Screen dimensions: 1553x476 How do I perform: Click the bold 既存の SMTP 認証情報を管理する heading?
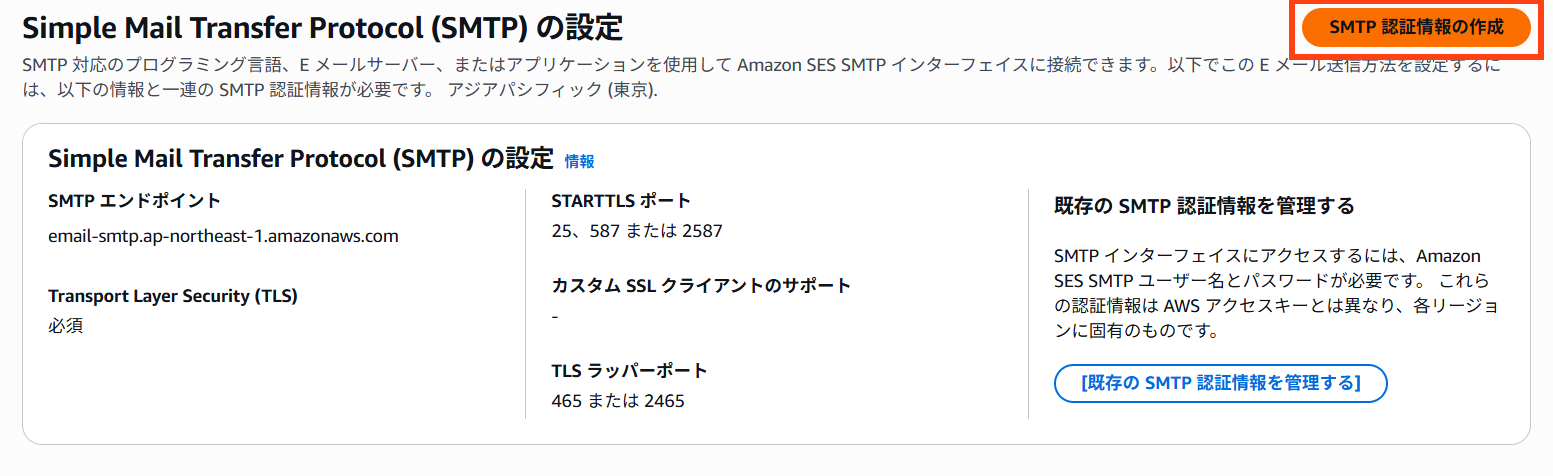pos(1204,207)
